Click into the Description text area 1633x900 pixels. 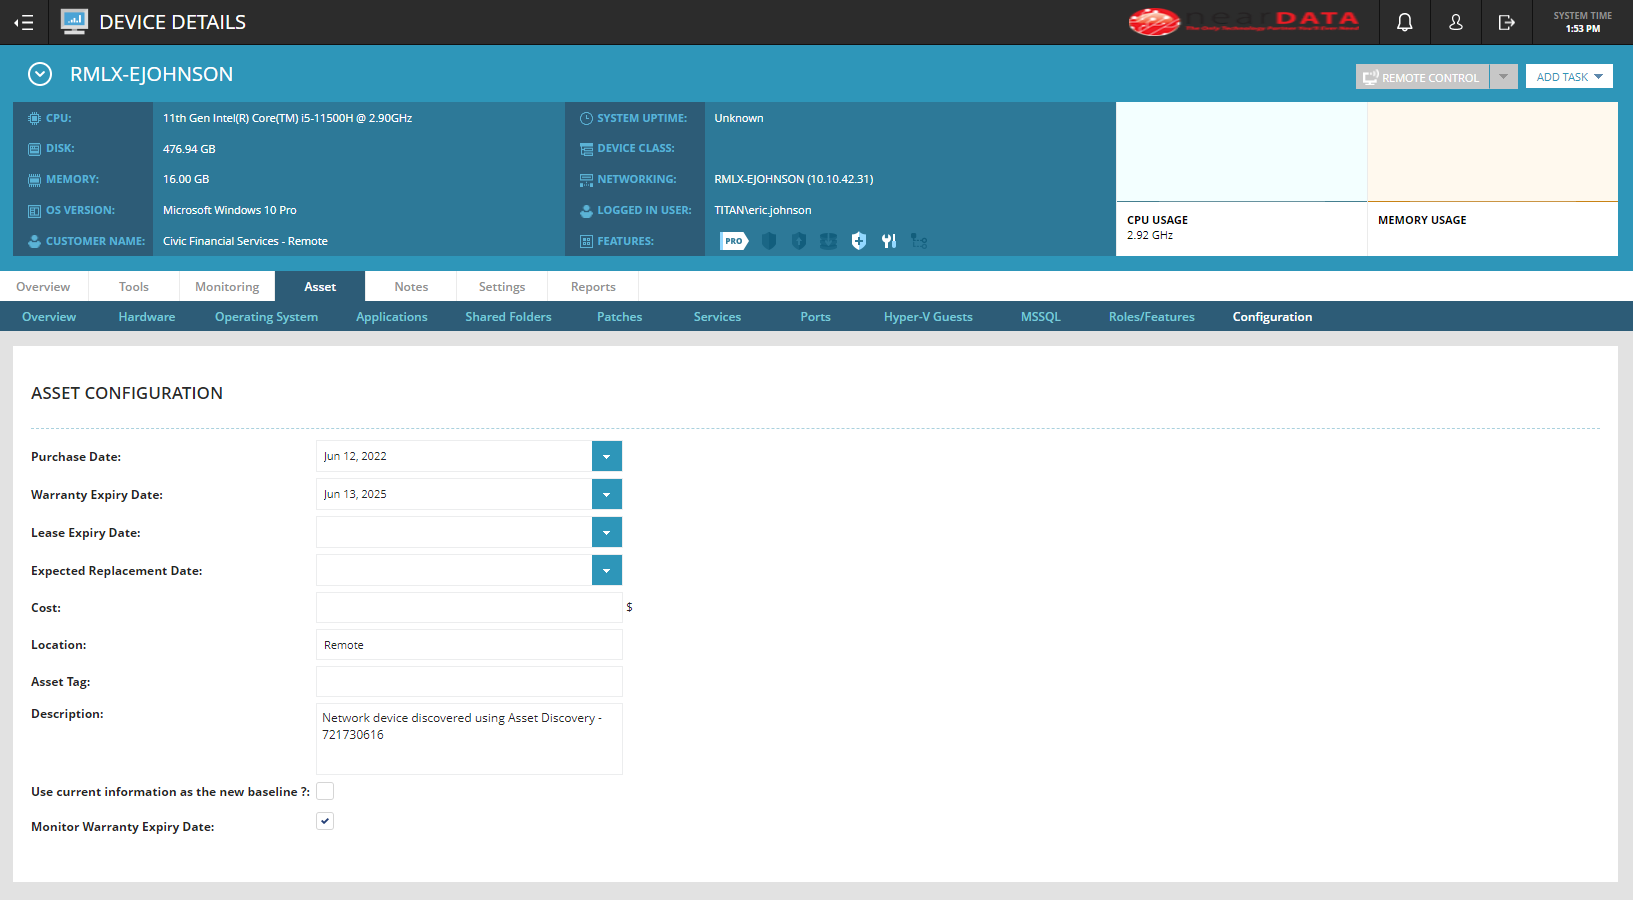coord(469,739)
